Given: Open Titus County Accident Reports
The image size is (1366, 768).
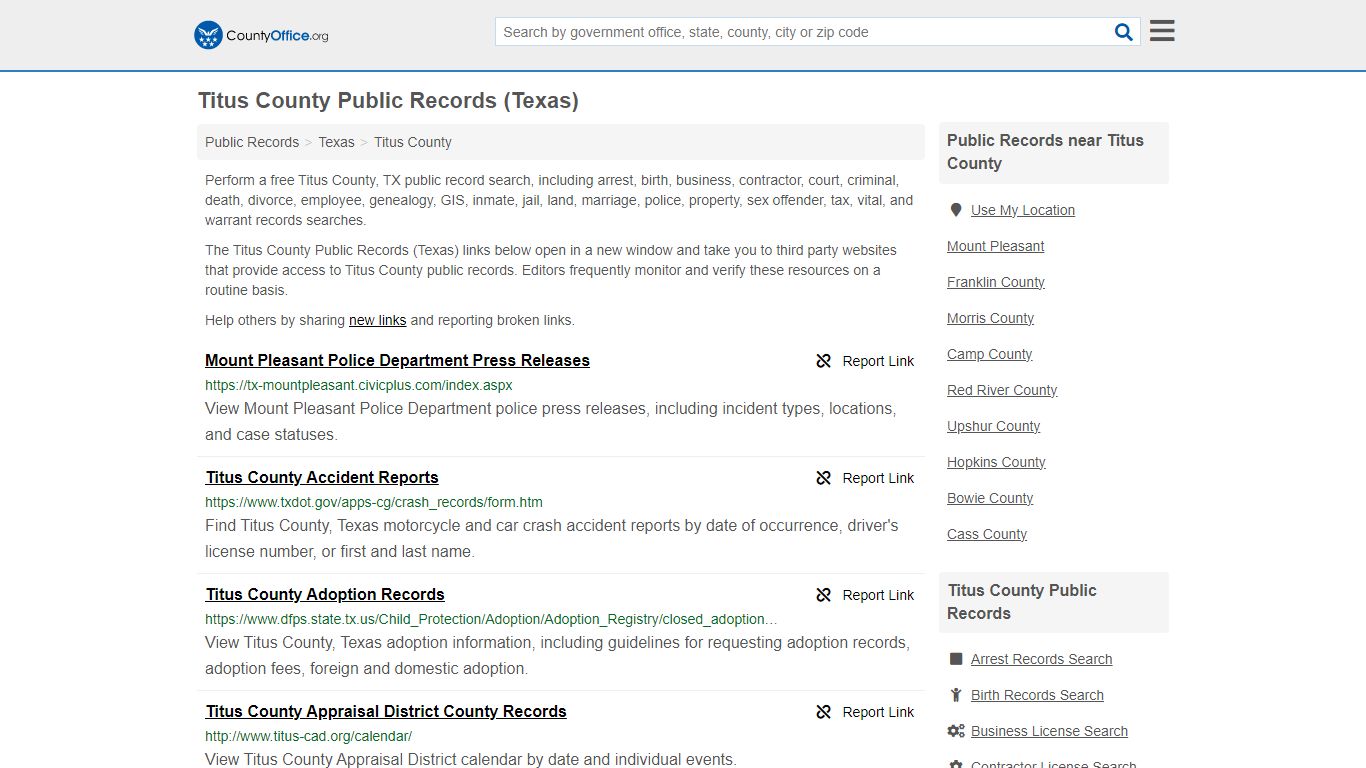Looking at the screenshot, I should pos(322,477).
